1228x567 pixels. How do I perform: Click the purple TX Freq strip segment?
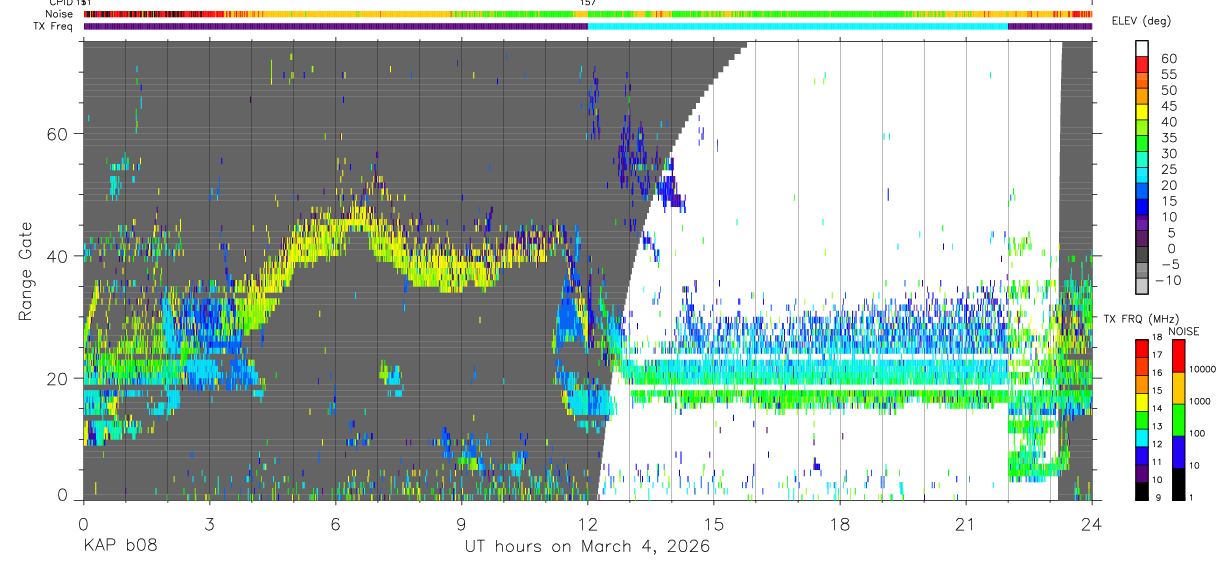pos(335,26)
